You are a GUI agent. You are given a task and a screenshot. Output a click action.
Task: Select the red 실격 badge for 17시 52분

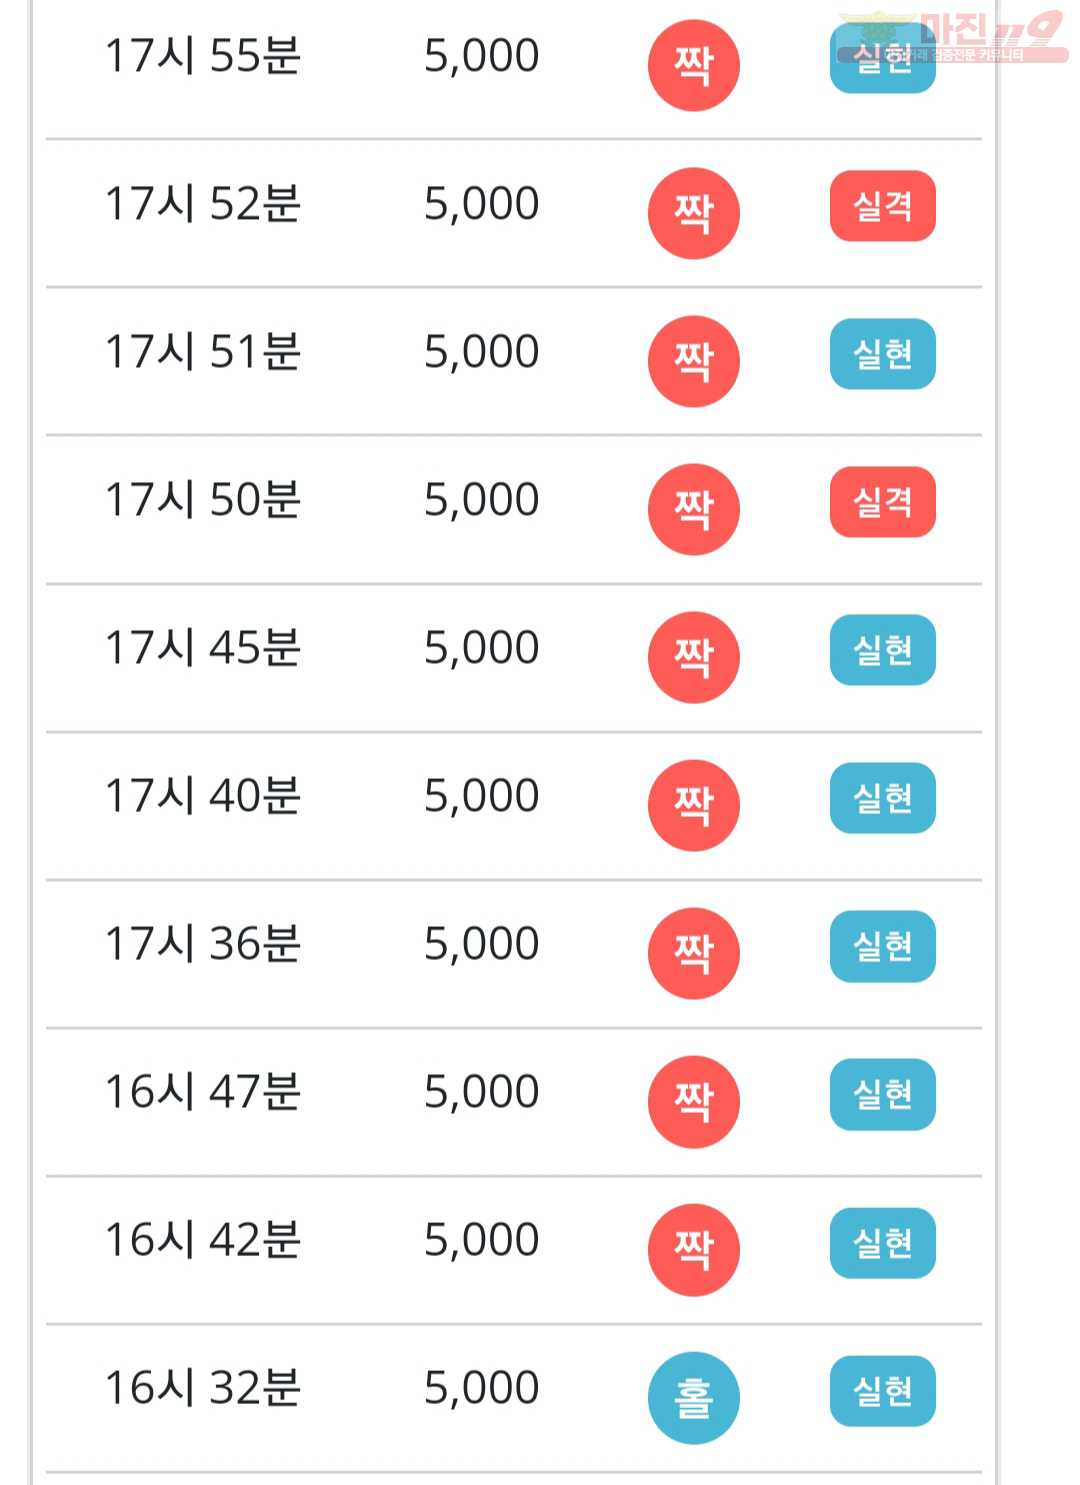click(882, 206)
